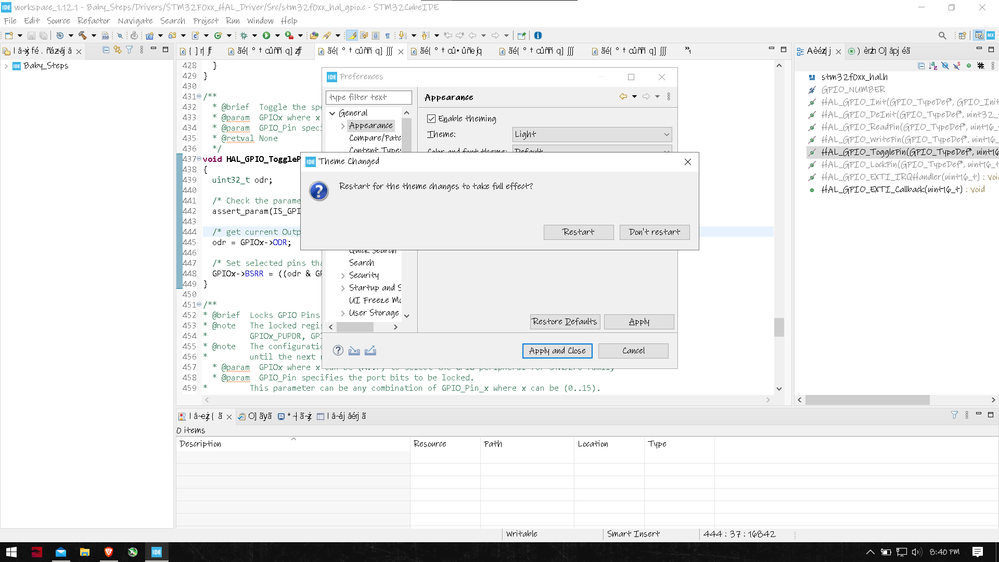
Task: Open the Navigate menu
Action: click(x=135, y=20)
